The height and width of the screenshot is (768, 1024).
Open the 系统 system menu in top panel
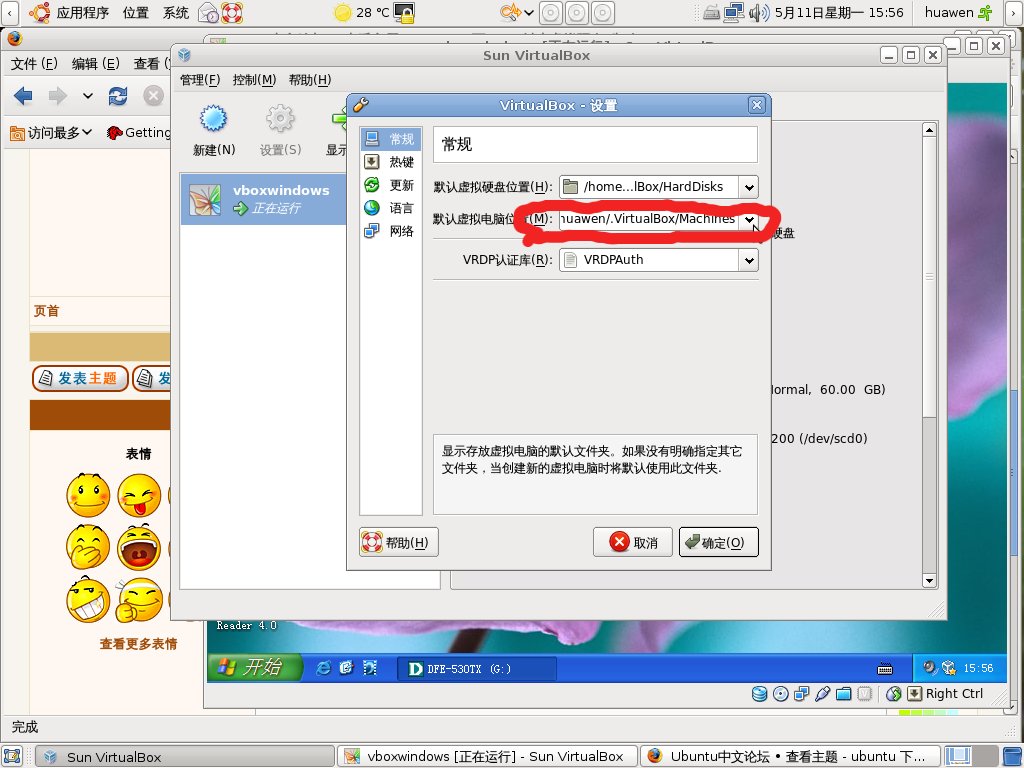[x=176, y=12]
